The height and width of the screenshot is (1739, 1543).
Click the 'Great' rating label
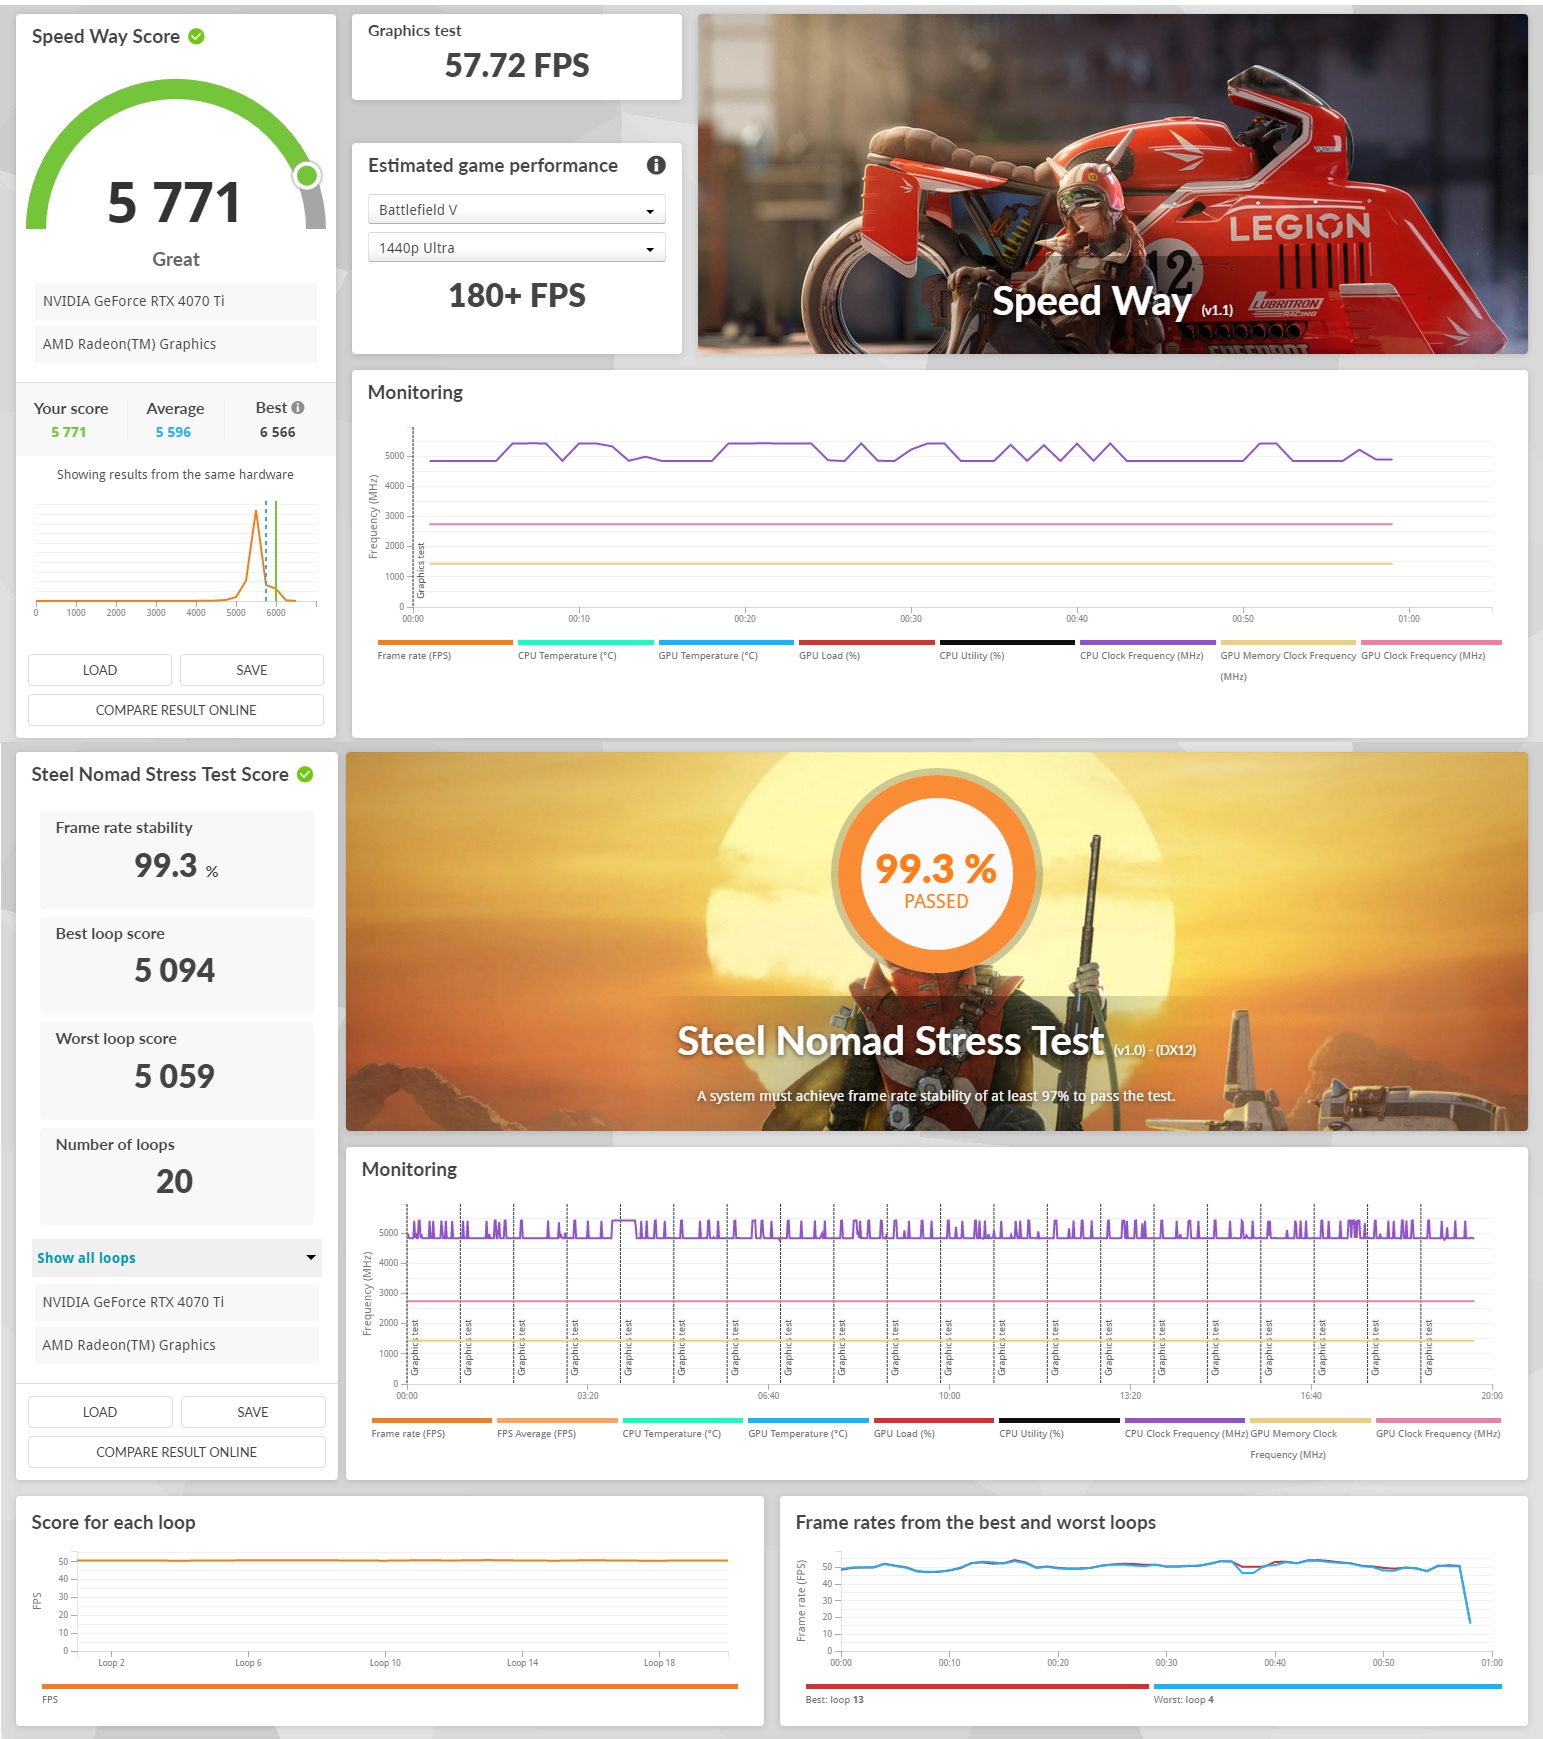(x=176, y=259)
